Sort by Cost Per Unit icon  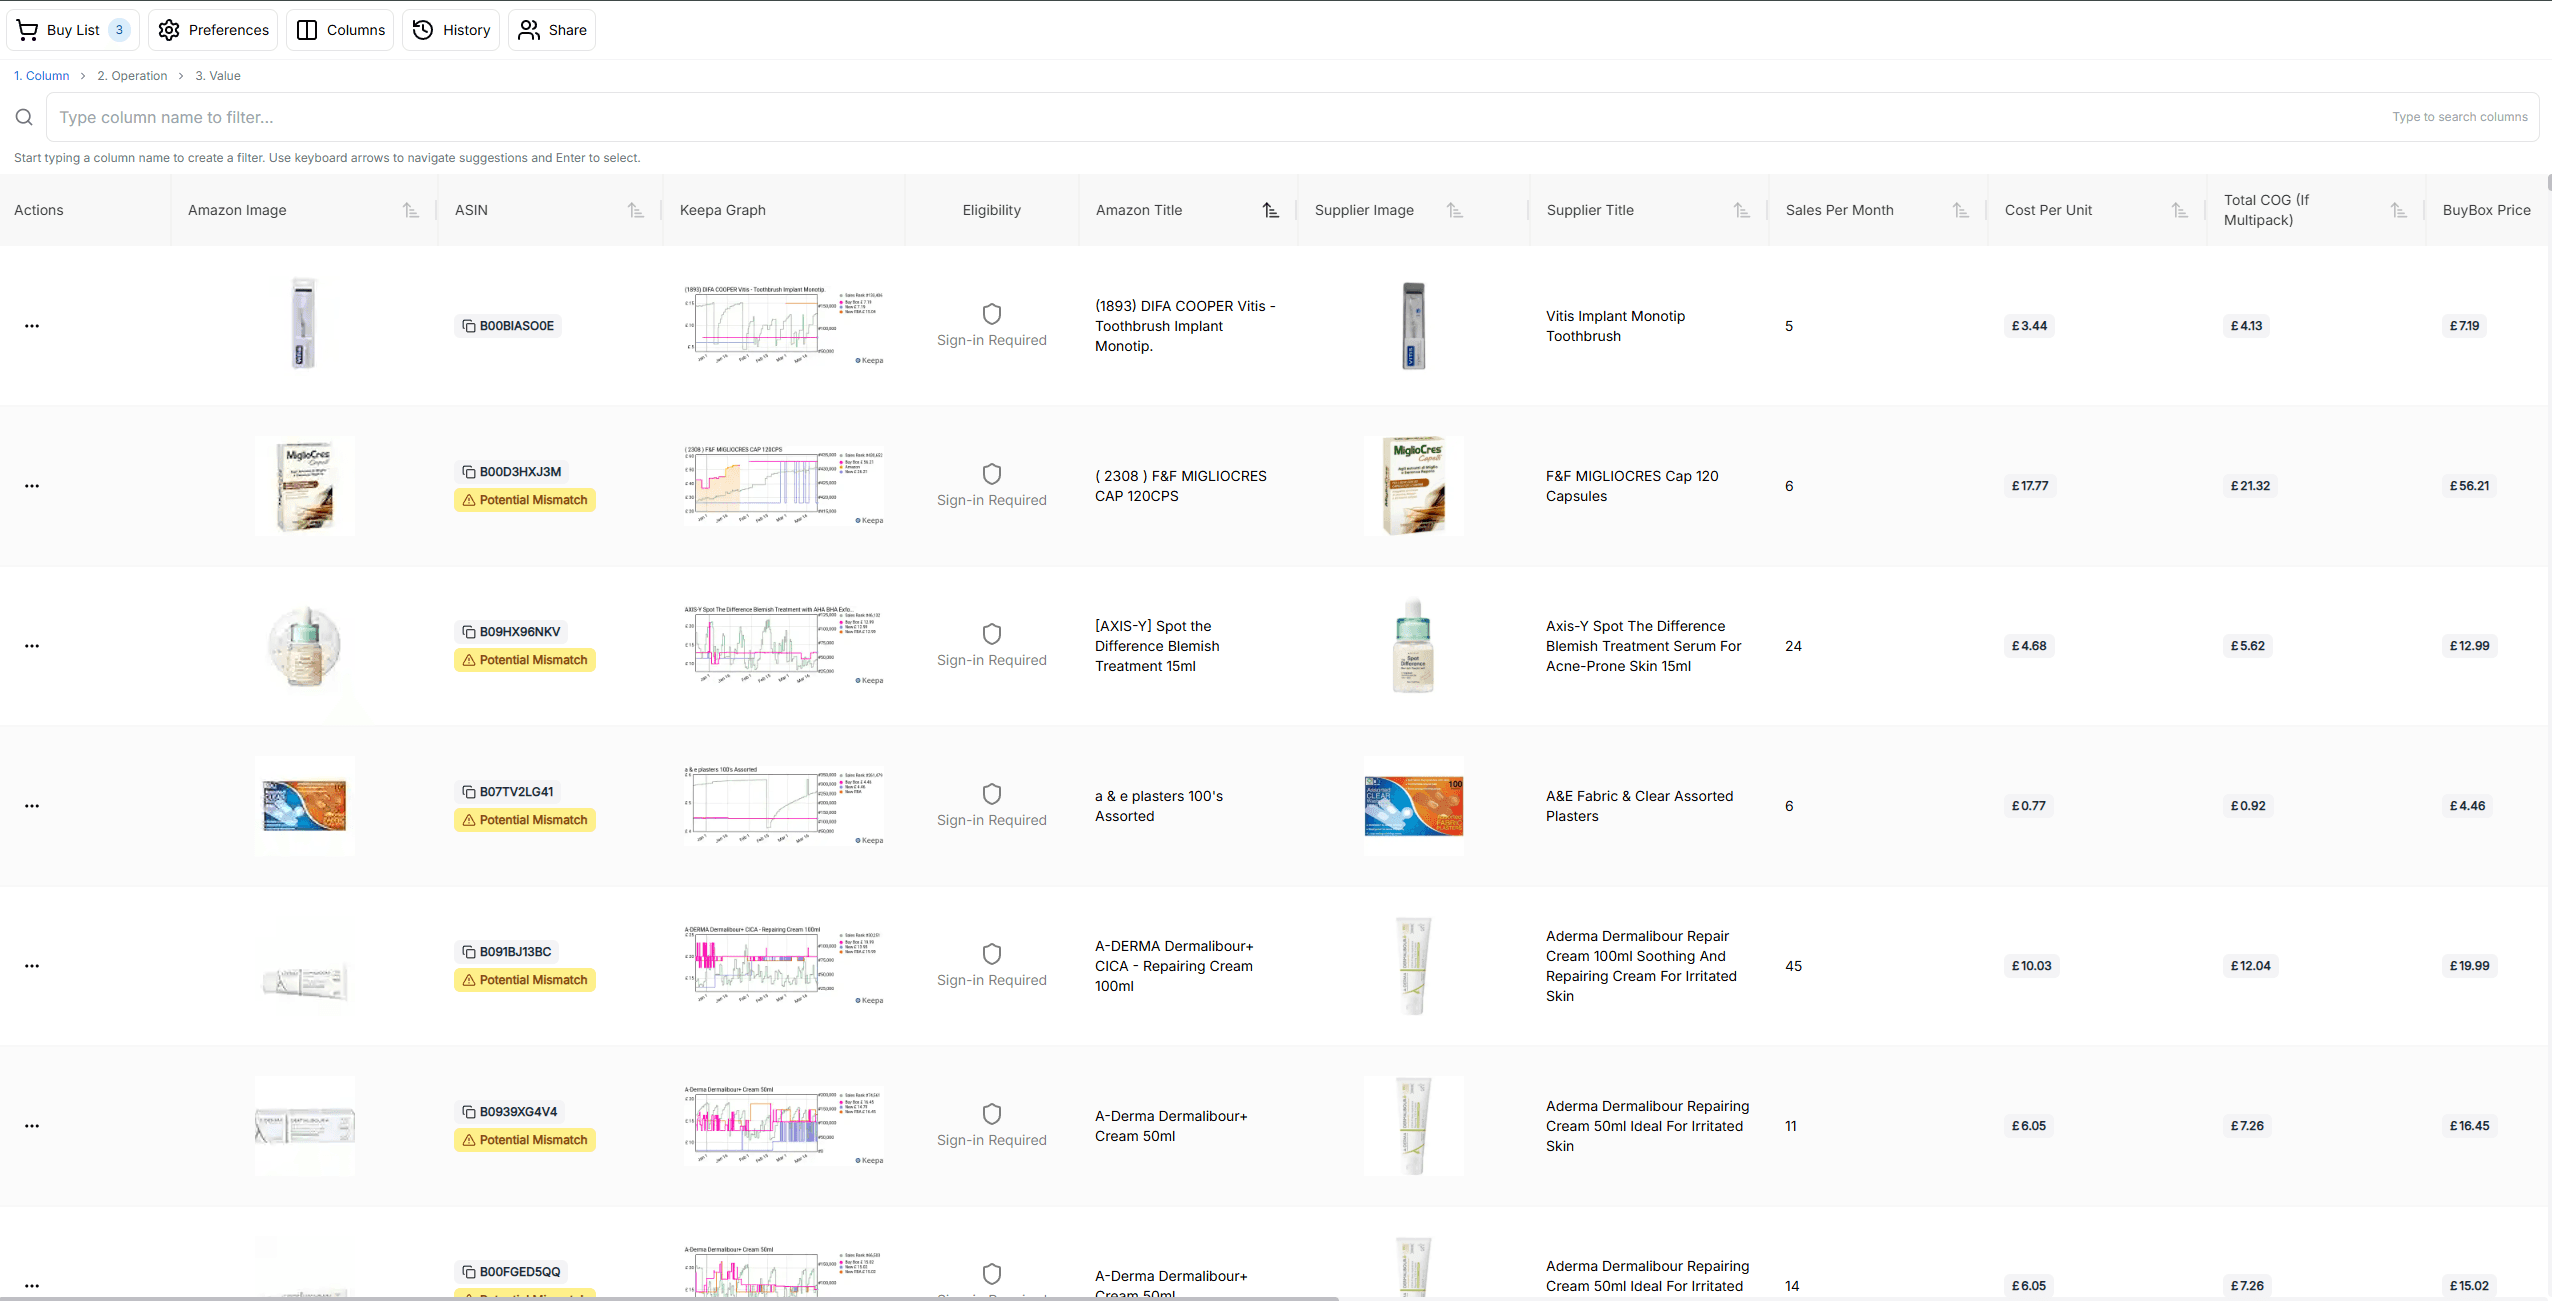(2180, 210)
